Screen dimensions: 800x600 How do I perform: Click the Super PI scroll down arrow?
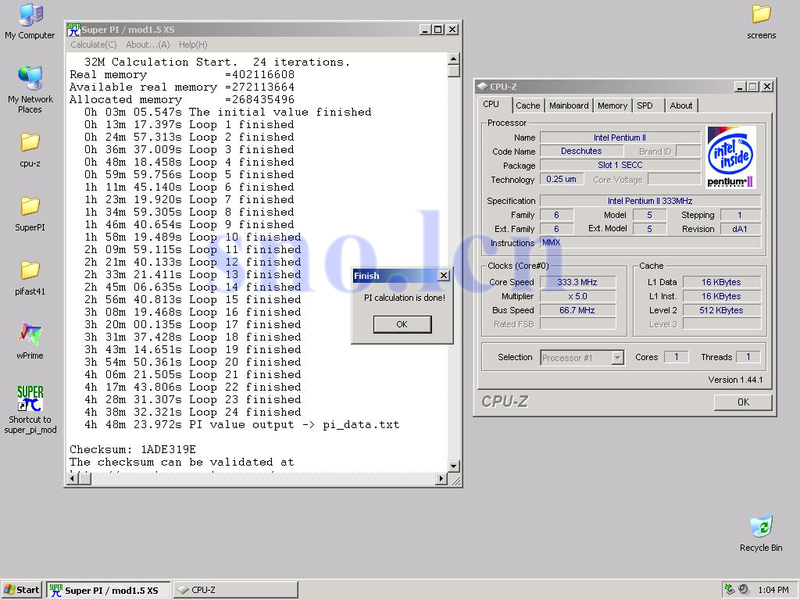click(454, 466)
